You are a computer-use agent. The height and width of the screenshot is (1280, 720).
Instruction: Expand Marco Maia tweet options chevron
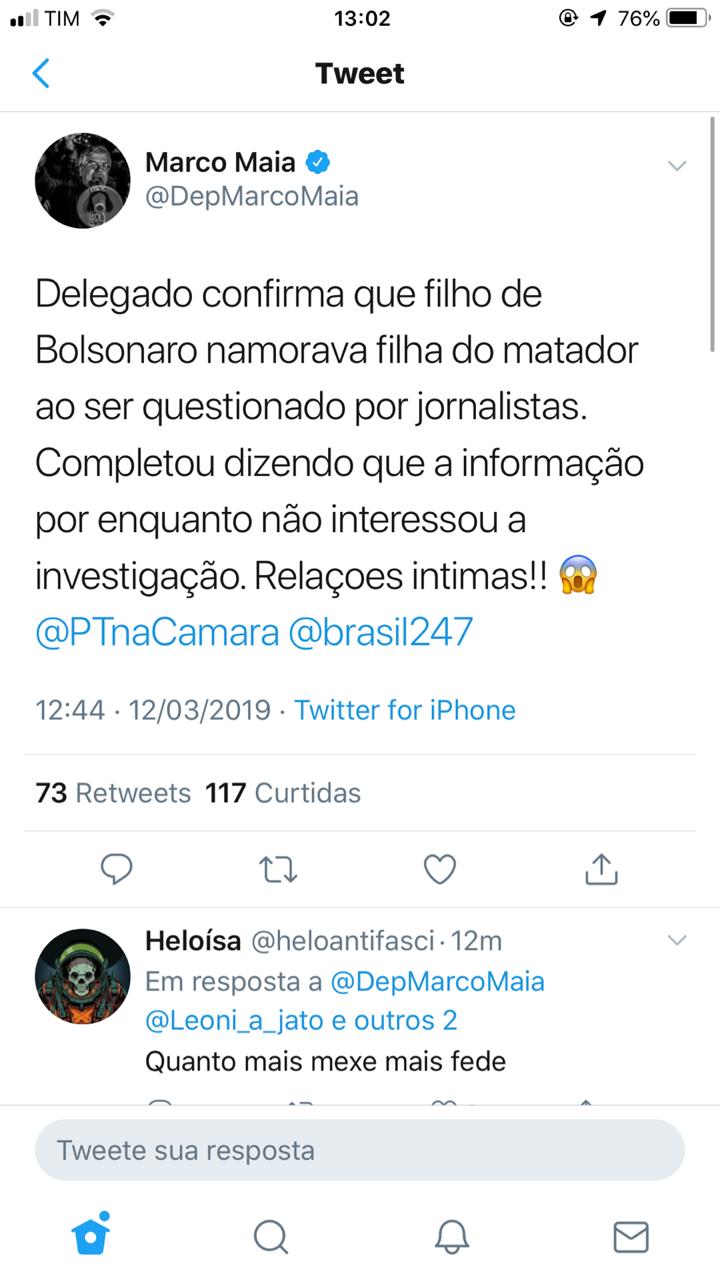point(677,166)
